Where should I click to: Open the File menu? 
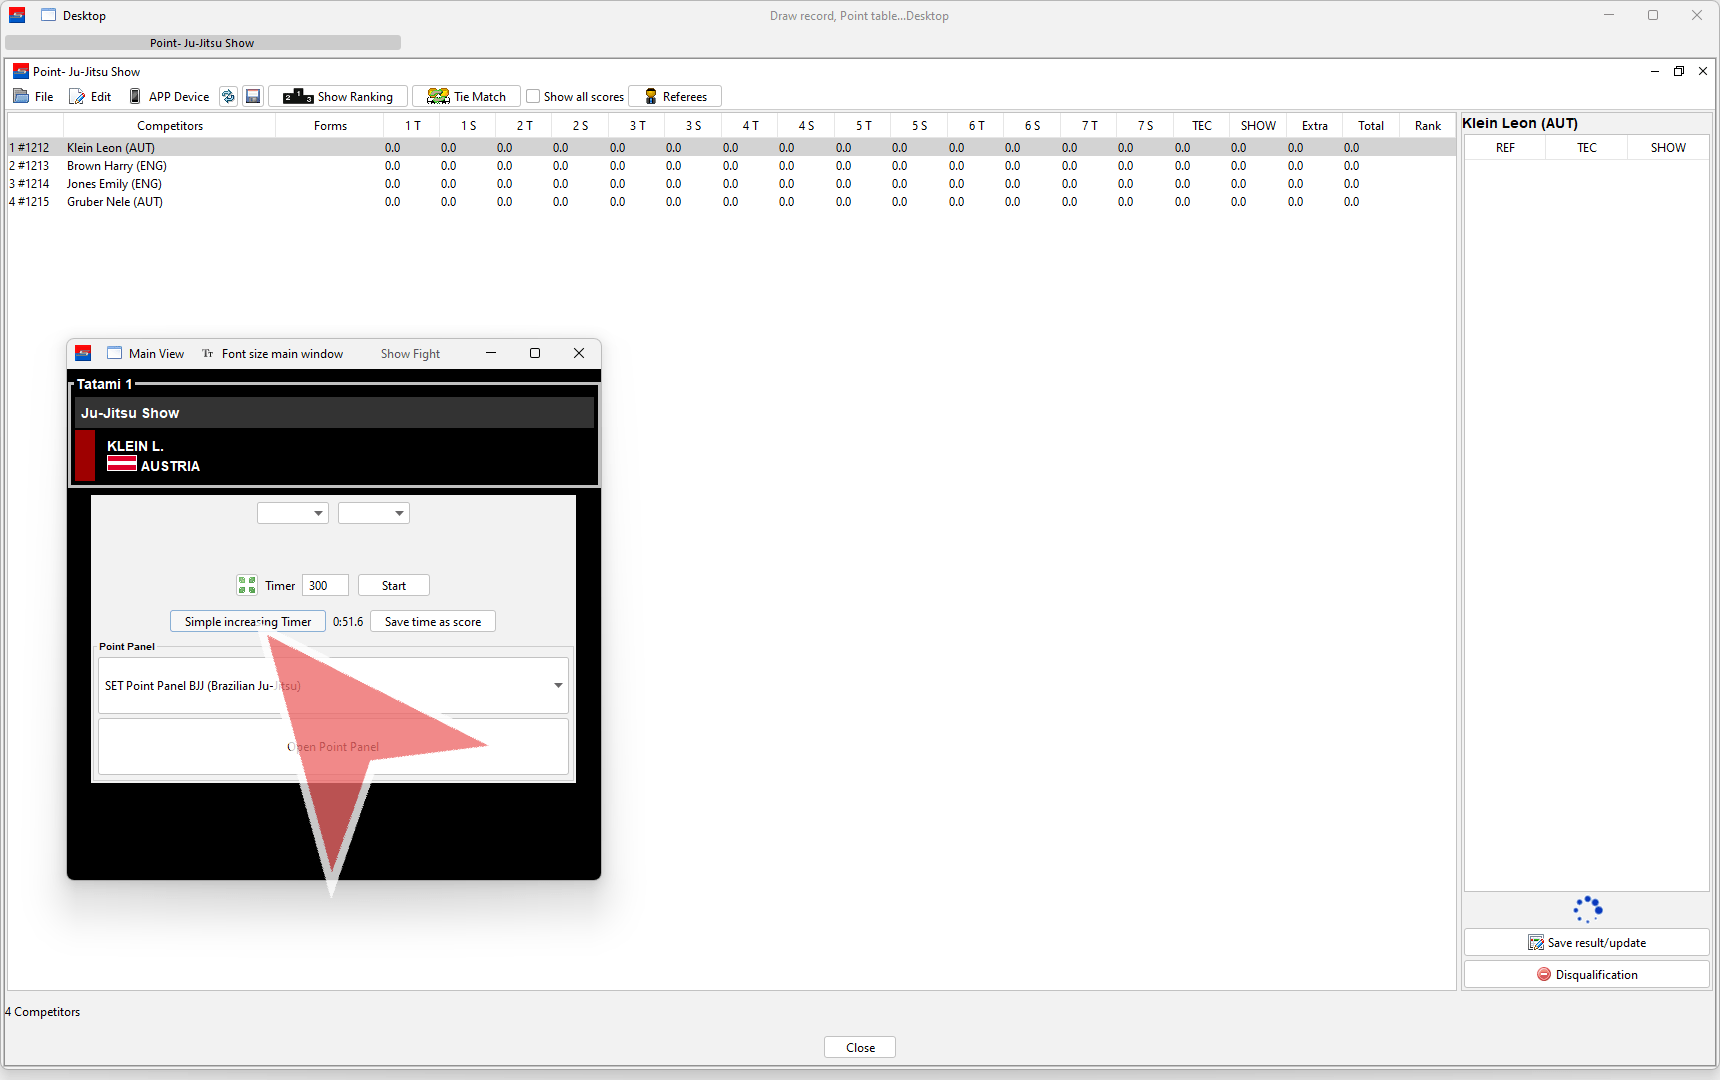34,97
